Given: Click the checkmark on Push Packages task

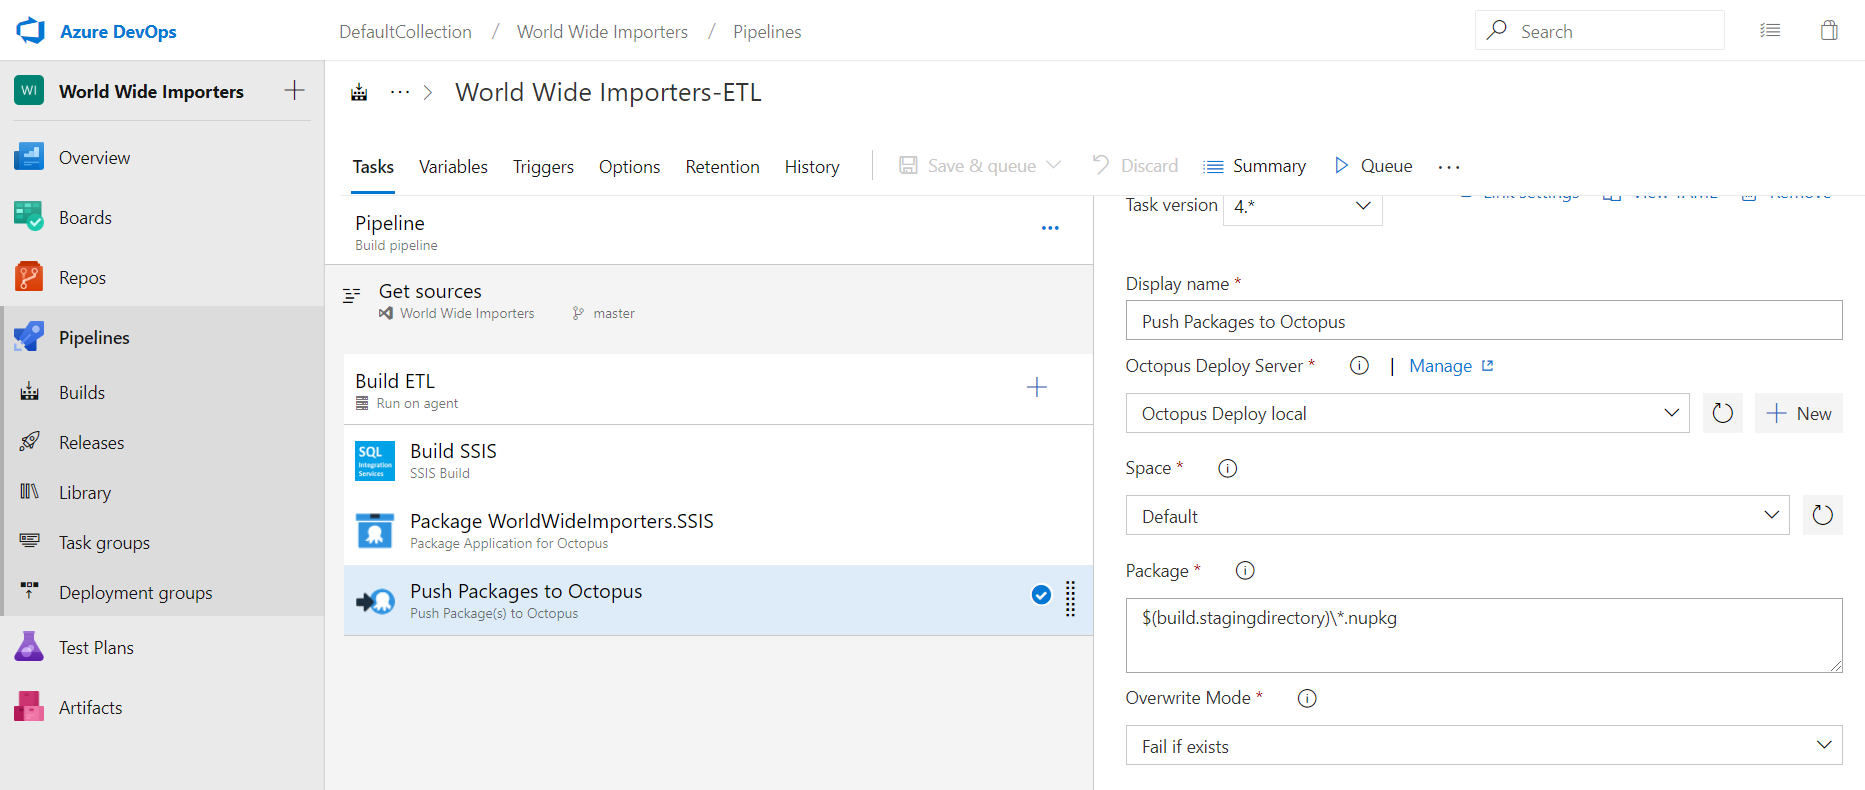Looking at the screenshot, I should pos(1041,595).
